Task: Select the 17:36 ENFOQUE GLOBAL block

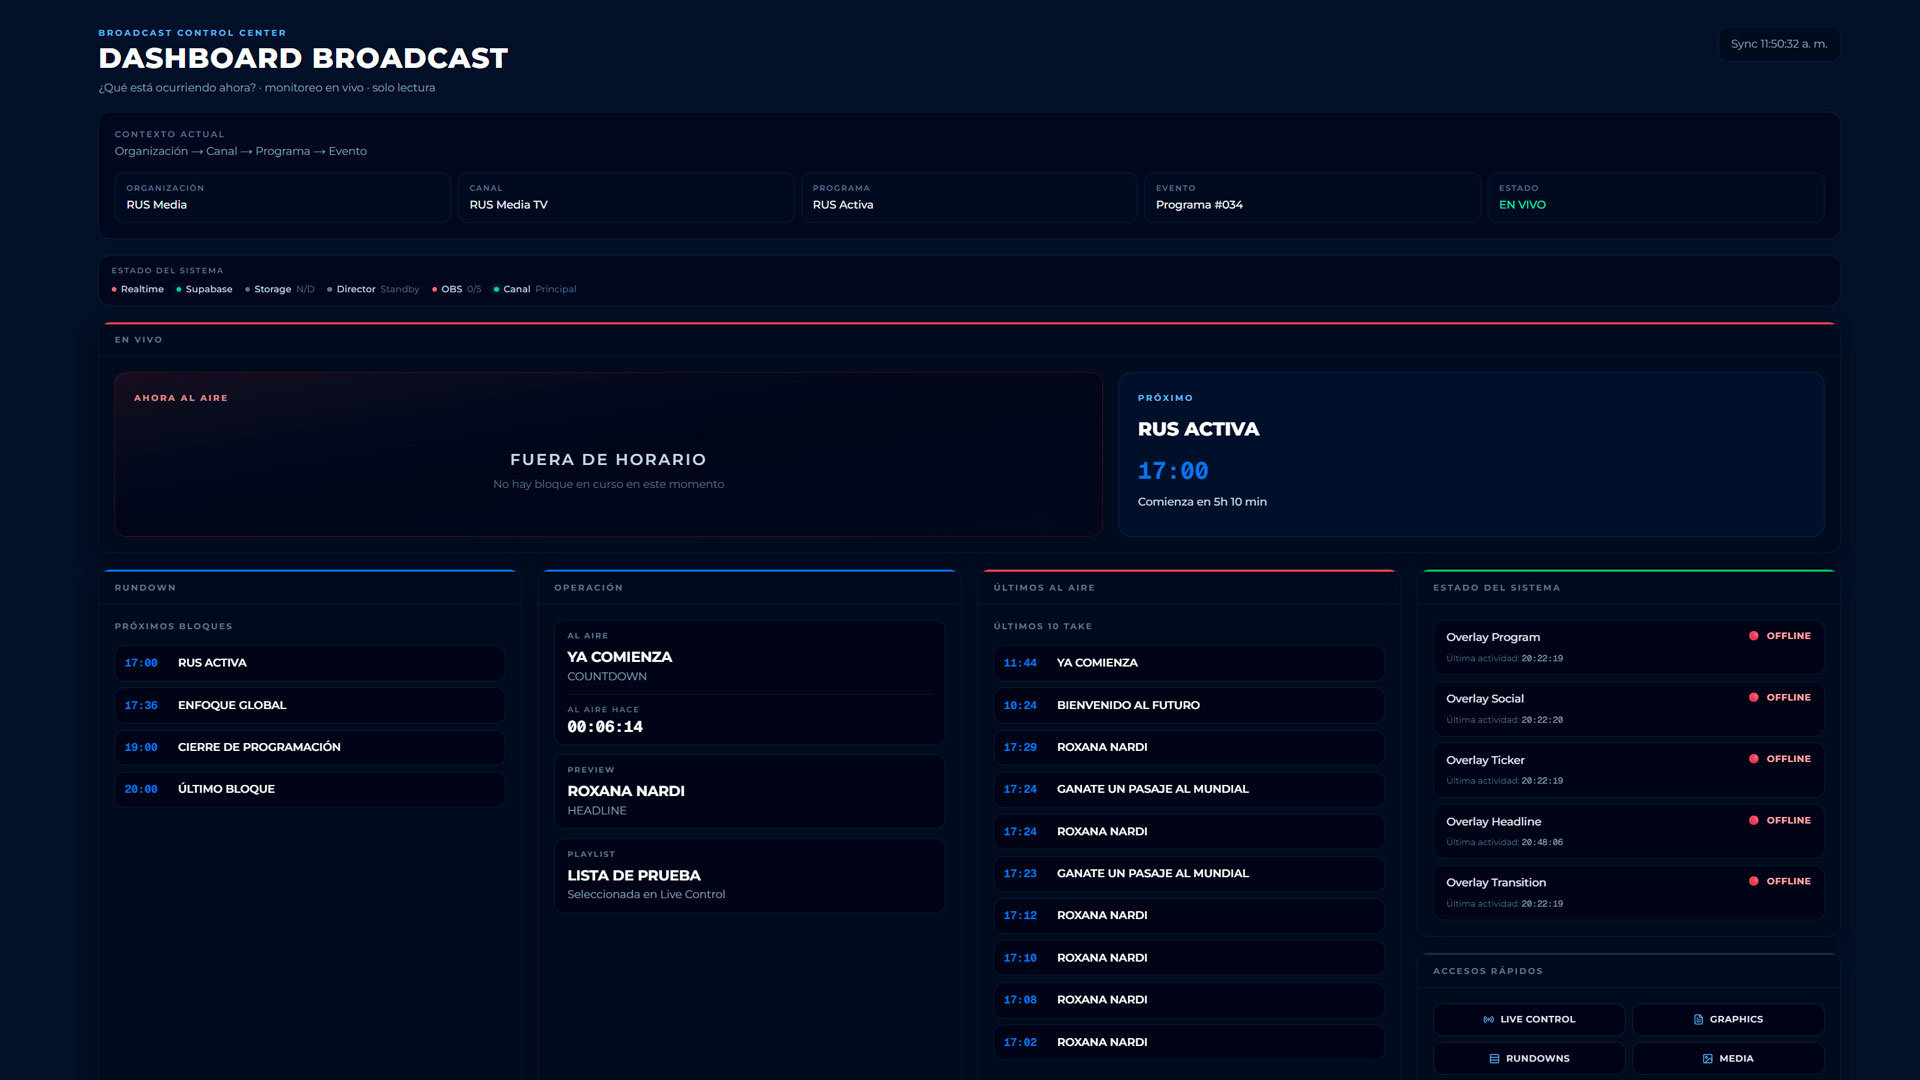Action: click(x=310, y=705)
